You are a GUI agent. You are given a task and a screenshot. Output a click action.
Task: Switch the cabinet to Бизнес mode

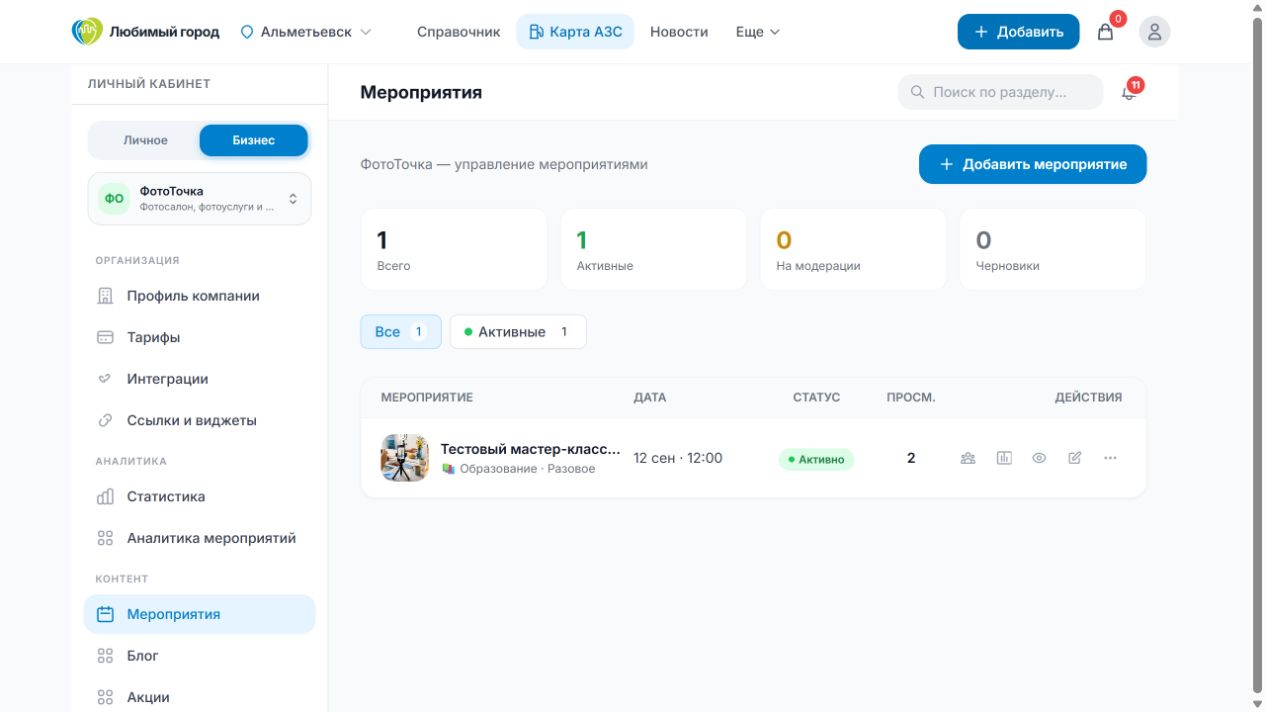(x=254, y=140)
